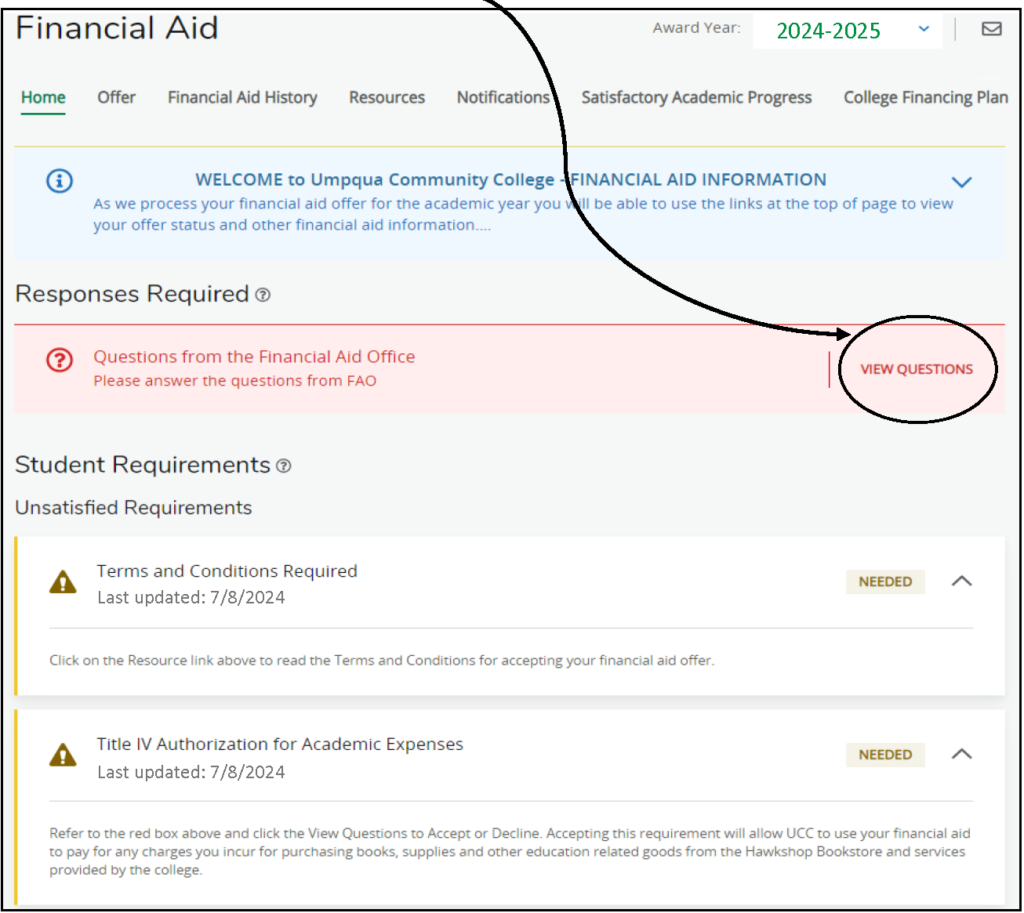1024x913 pixels.
Task: Click the Home tab with green underline
Action: 43,97
